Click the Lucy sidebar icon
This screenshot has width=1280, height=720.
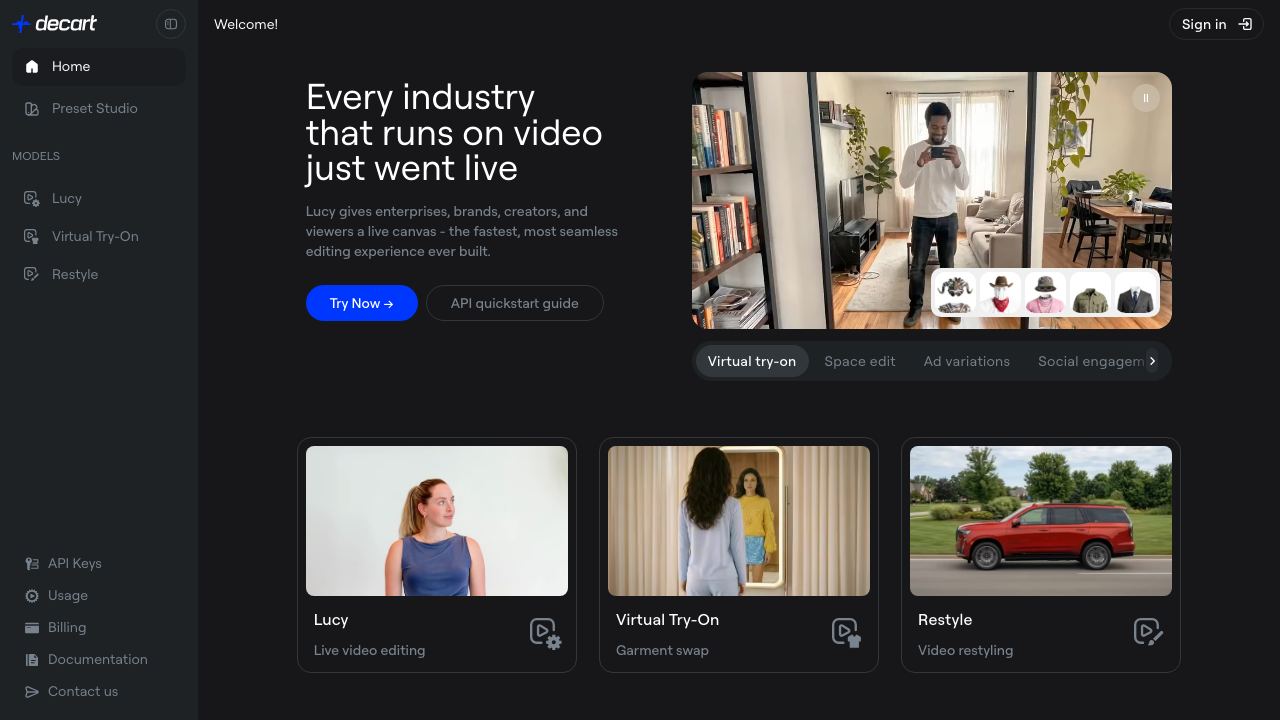coord(32,198)
